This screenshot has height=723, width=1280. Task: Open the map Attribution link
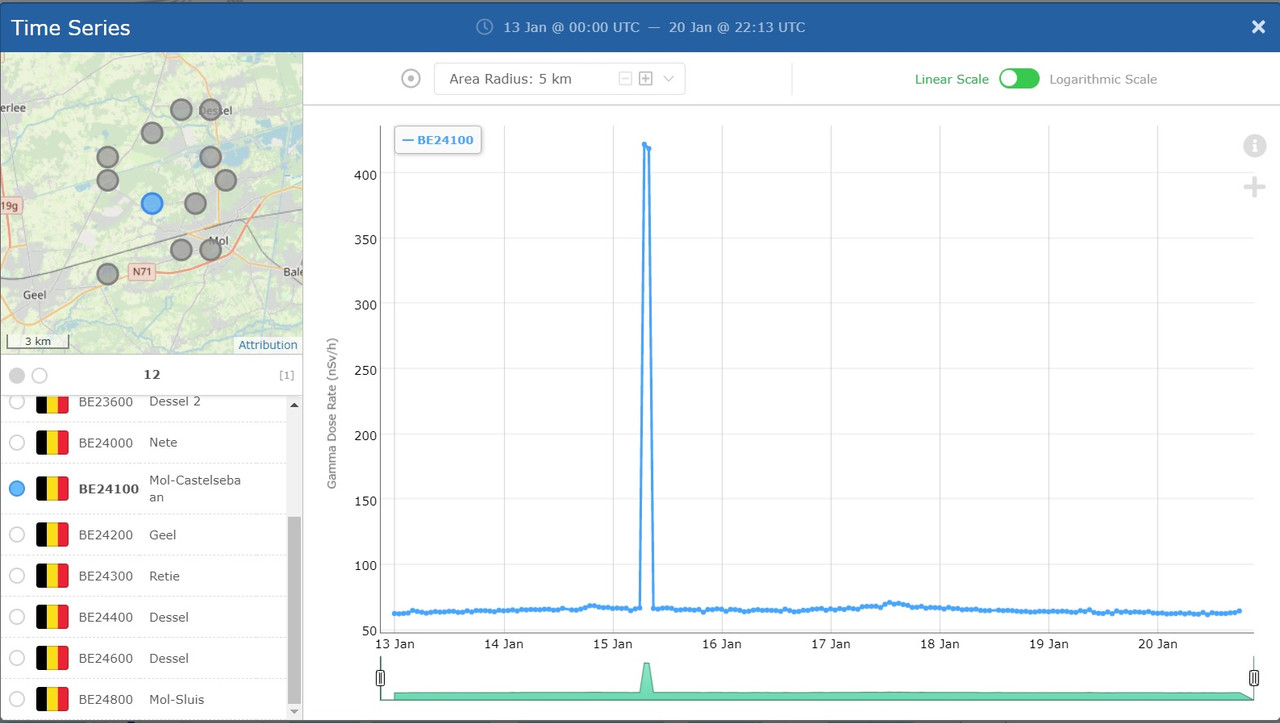[267, 345]
